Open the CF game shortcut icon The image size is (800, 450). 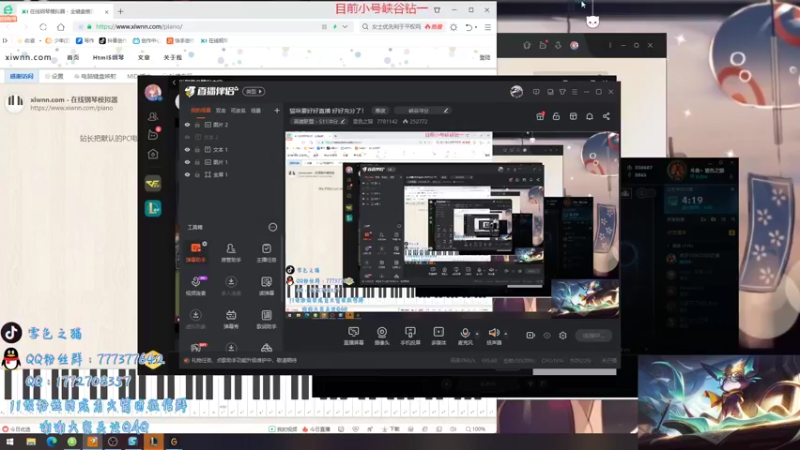point(153,183)
